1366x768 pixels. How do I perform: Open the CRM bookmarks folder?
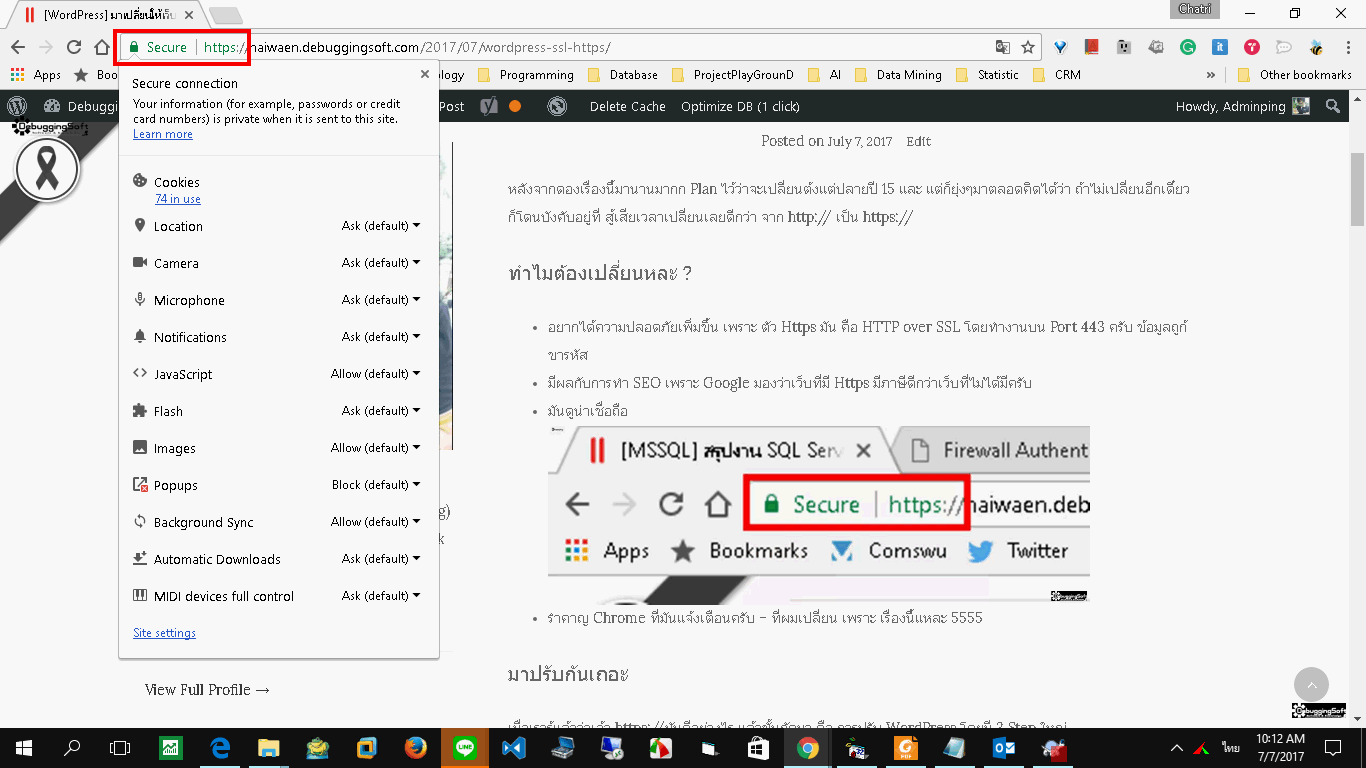pyautogui.click(x=1057, y=75)
